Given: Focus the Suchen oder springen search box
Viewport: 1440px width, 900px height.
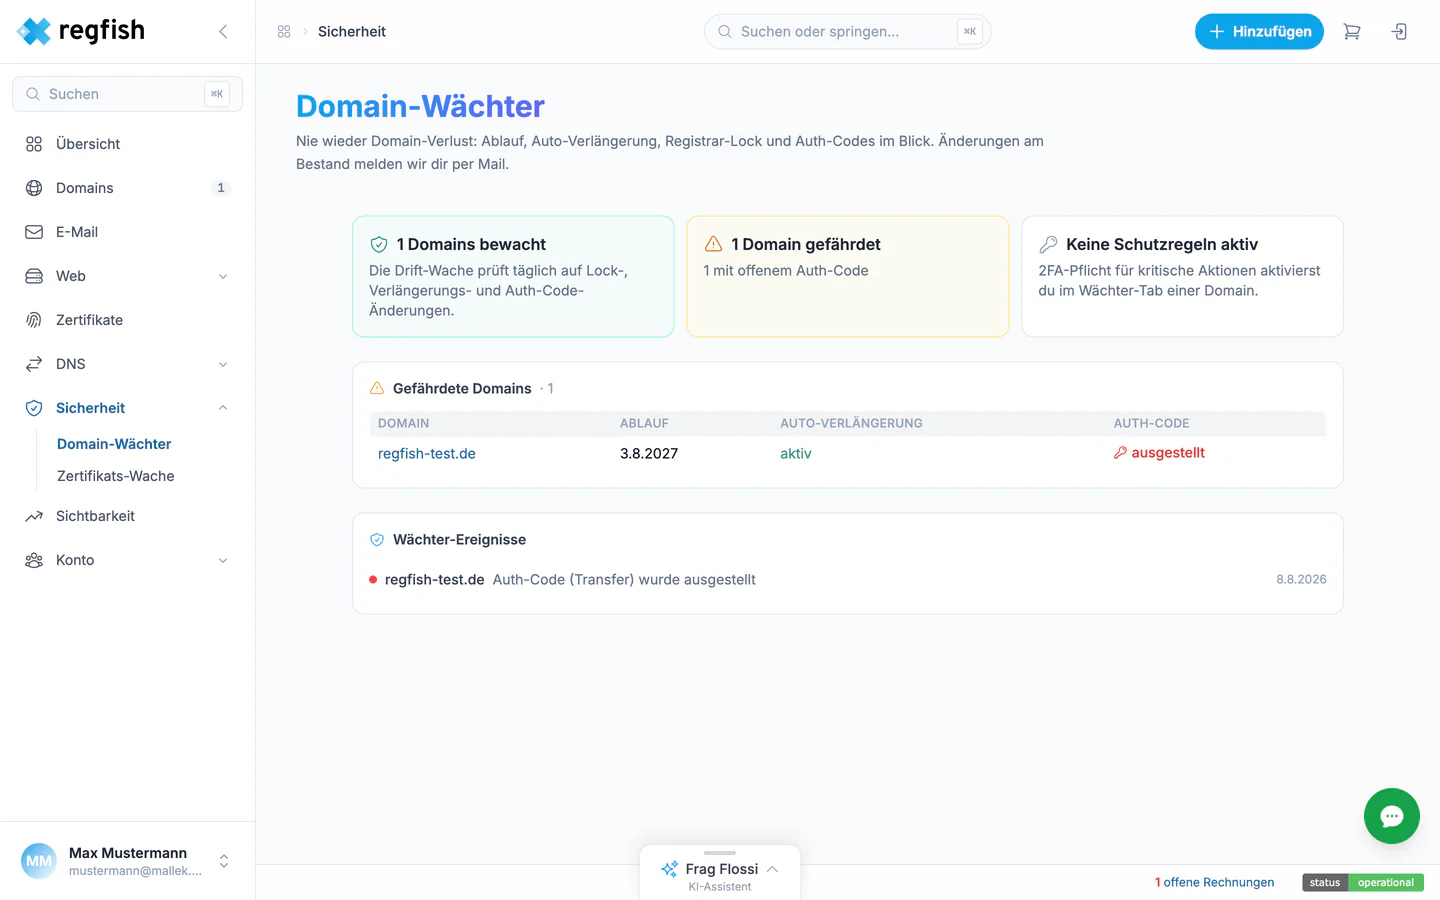Looking at the screenshot, I should (848, 32).
